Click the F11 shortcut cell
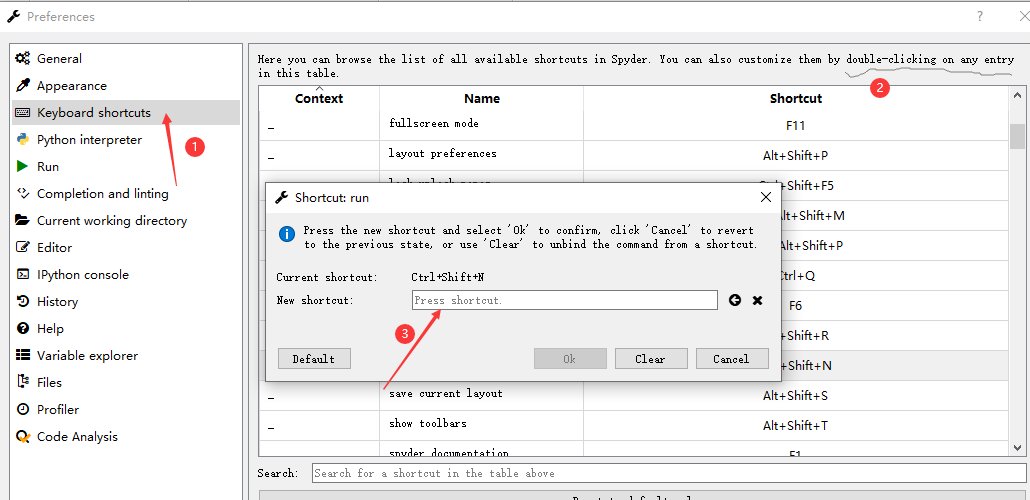1030x500 pixels. [x=795, y=125]
